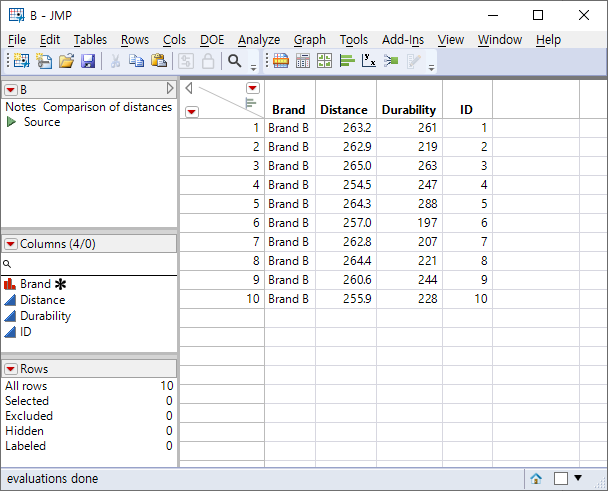Click the JMP application icon in title bar
Viewport: 608px width, 491px height.
(17, 15)
